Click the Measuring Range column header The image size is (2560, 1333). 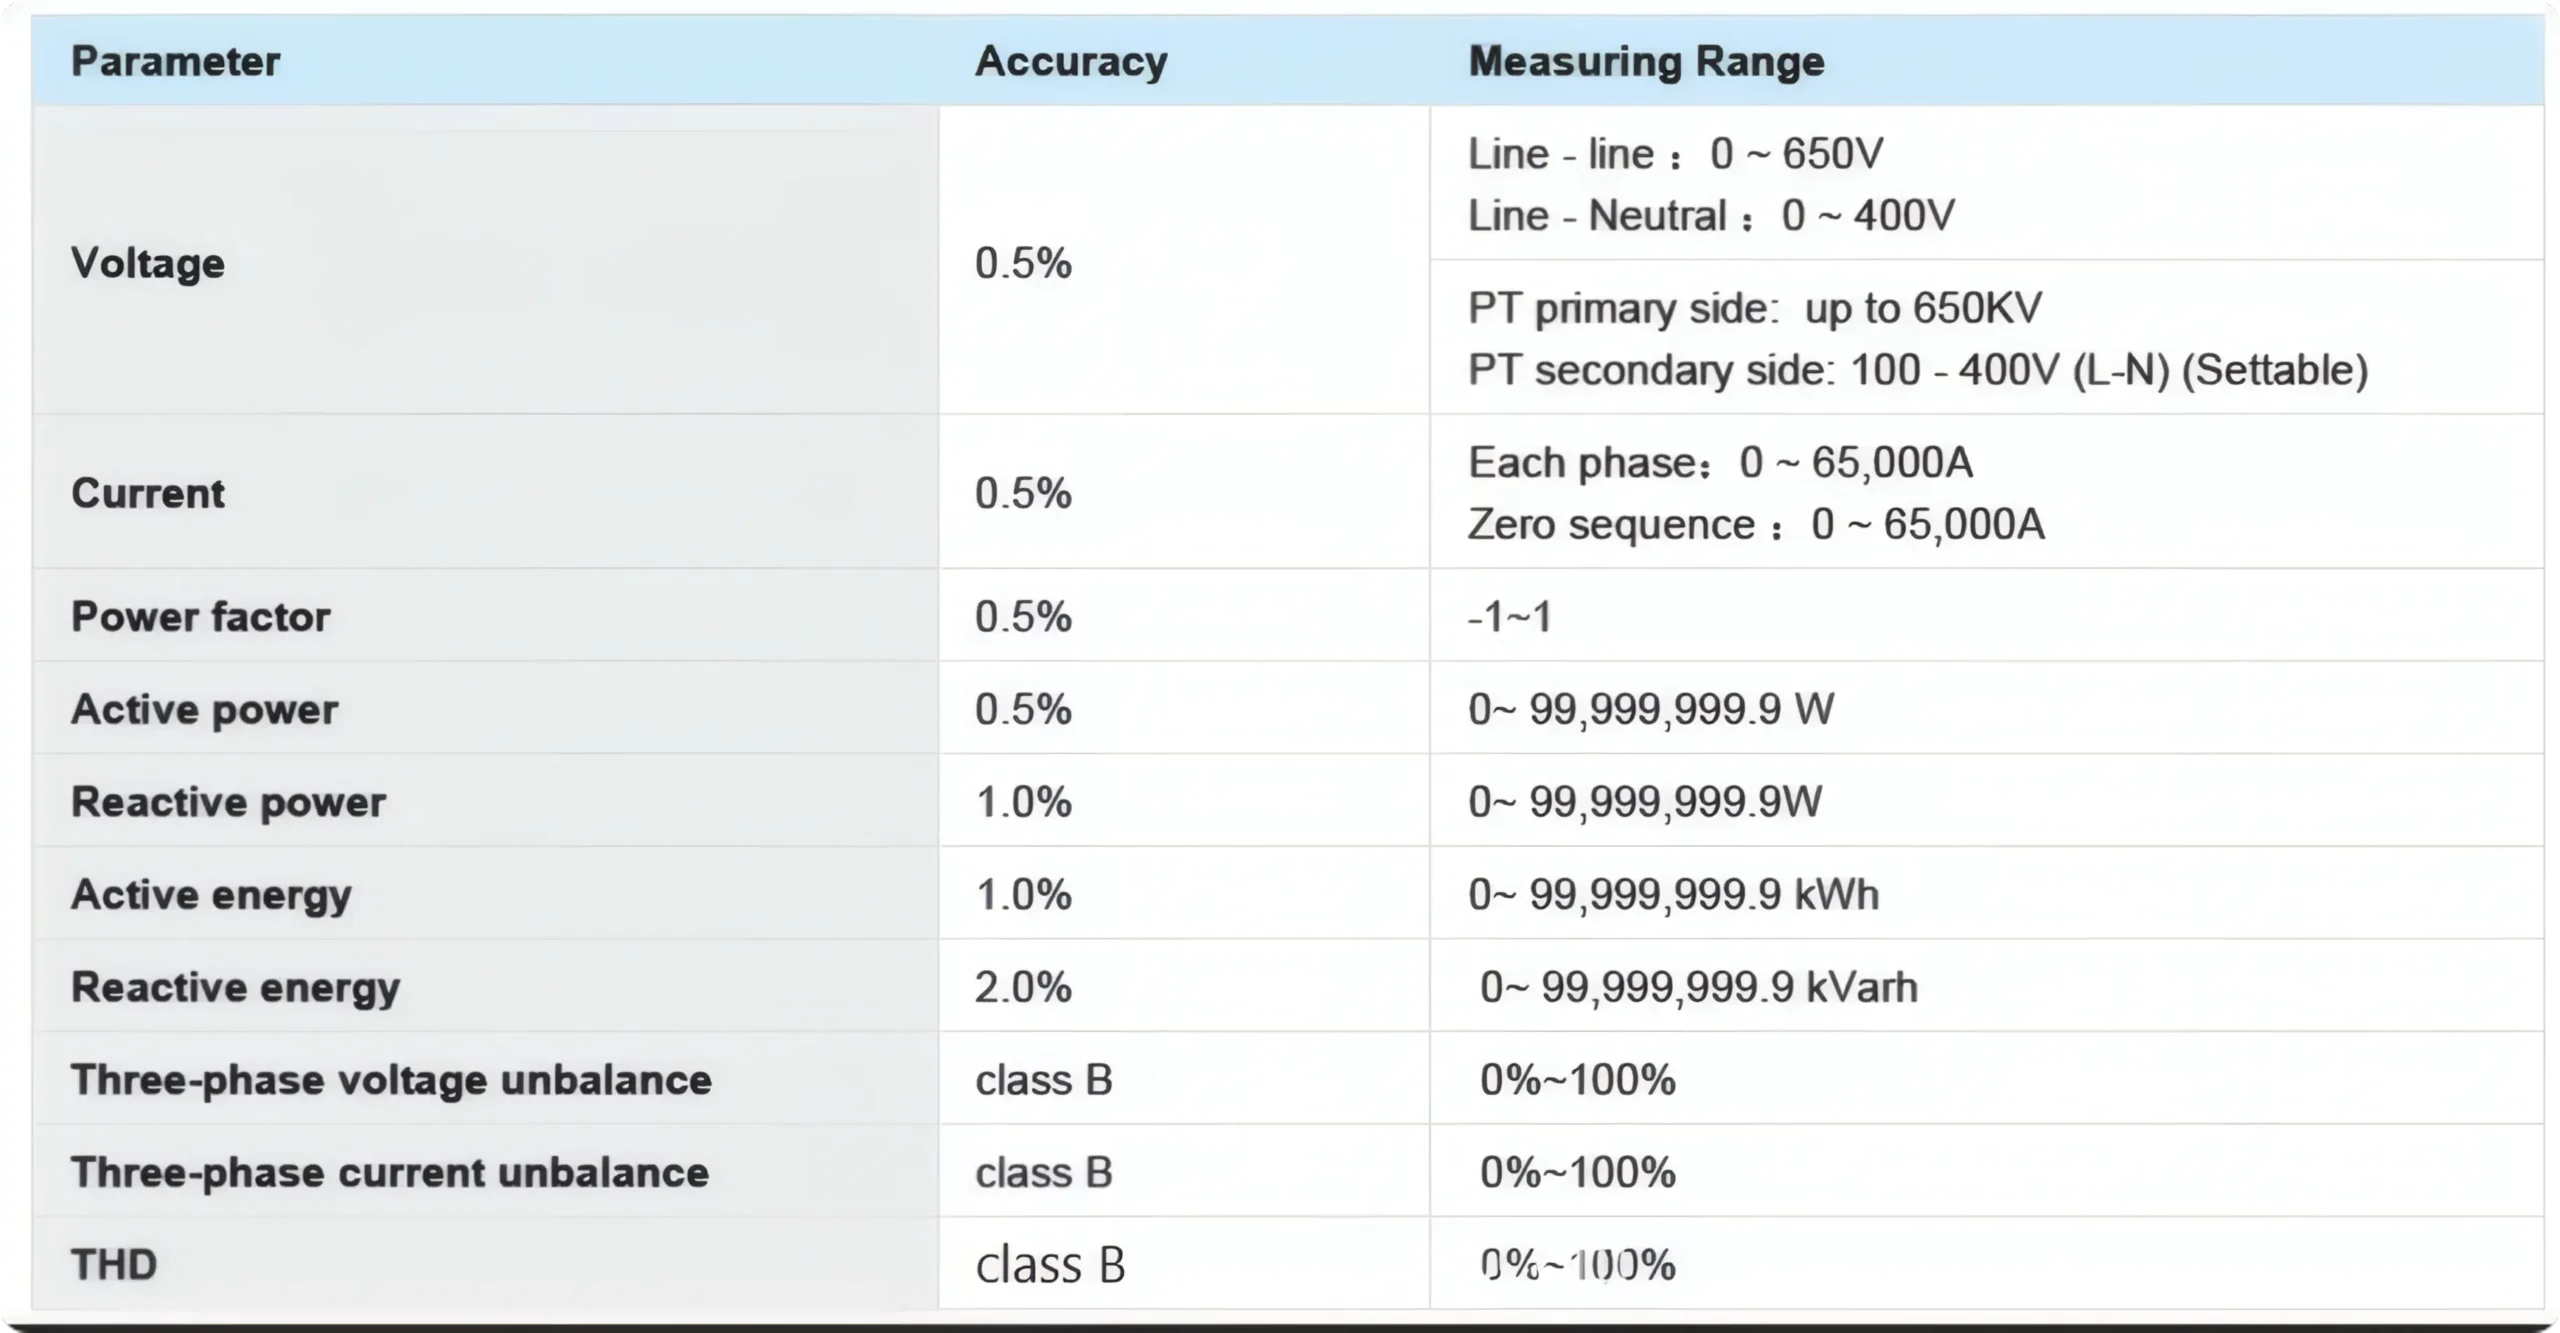point(1646,62)
